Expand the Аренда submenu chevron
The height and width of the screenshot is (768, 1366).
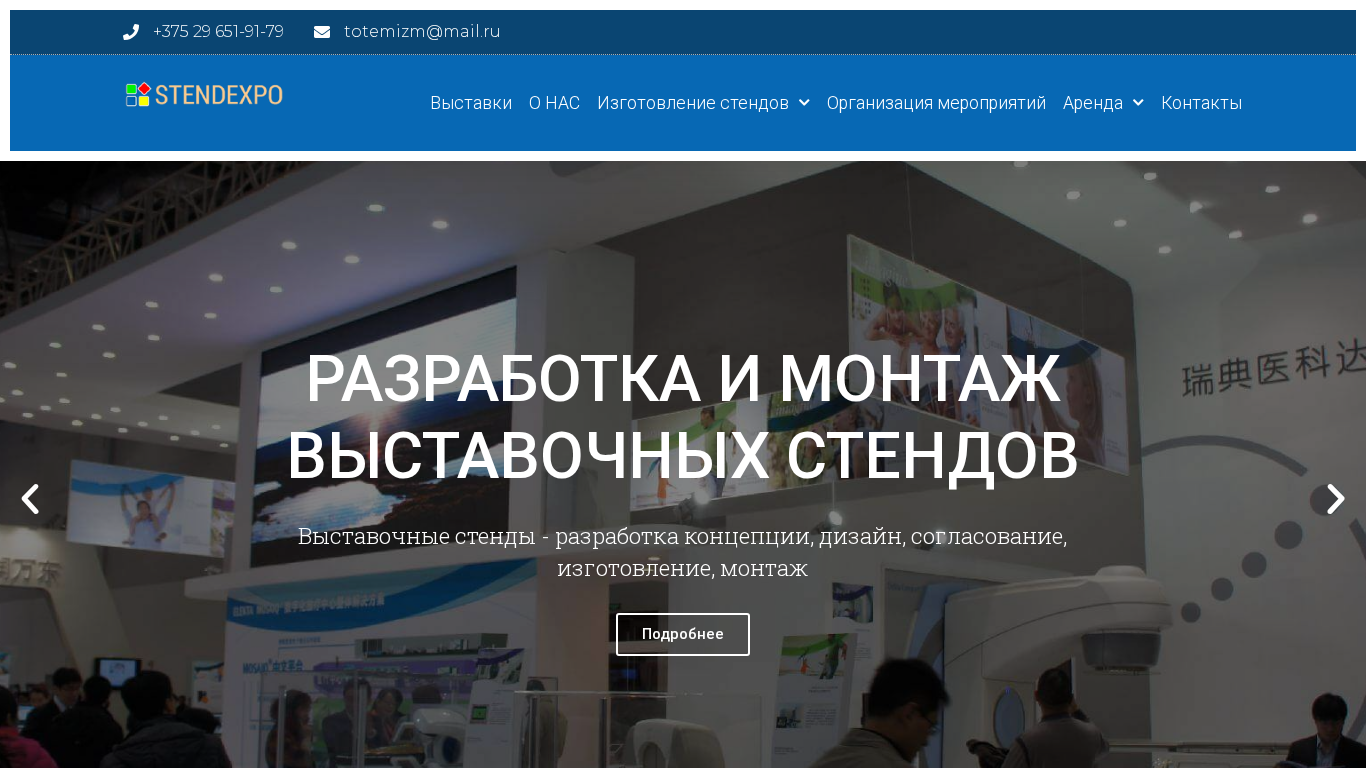click(1138, 102)
